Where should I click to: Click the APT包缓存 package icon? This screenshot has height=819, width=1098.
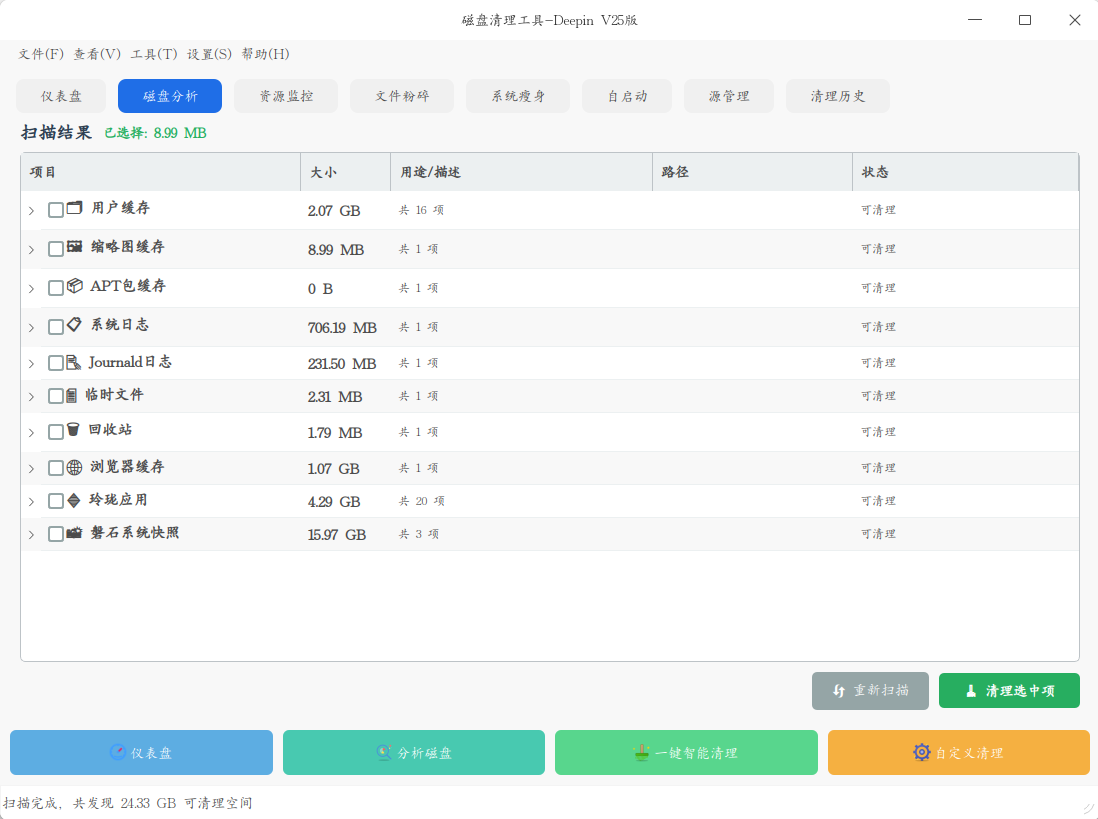tap(74, 286)
